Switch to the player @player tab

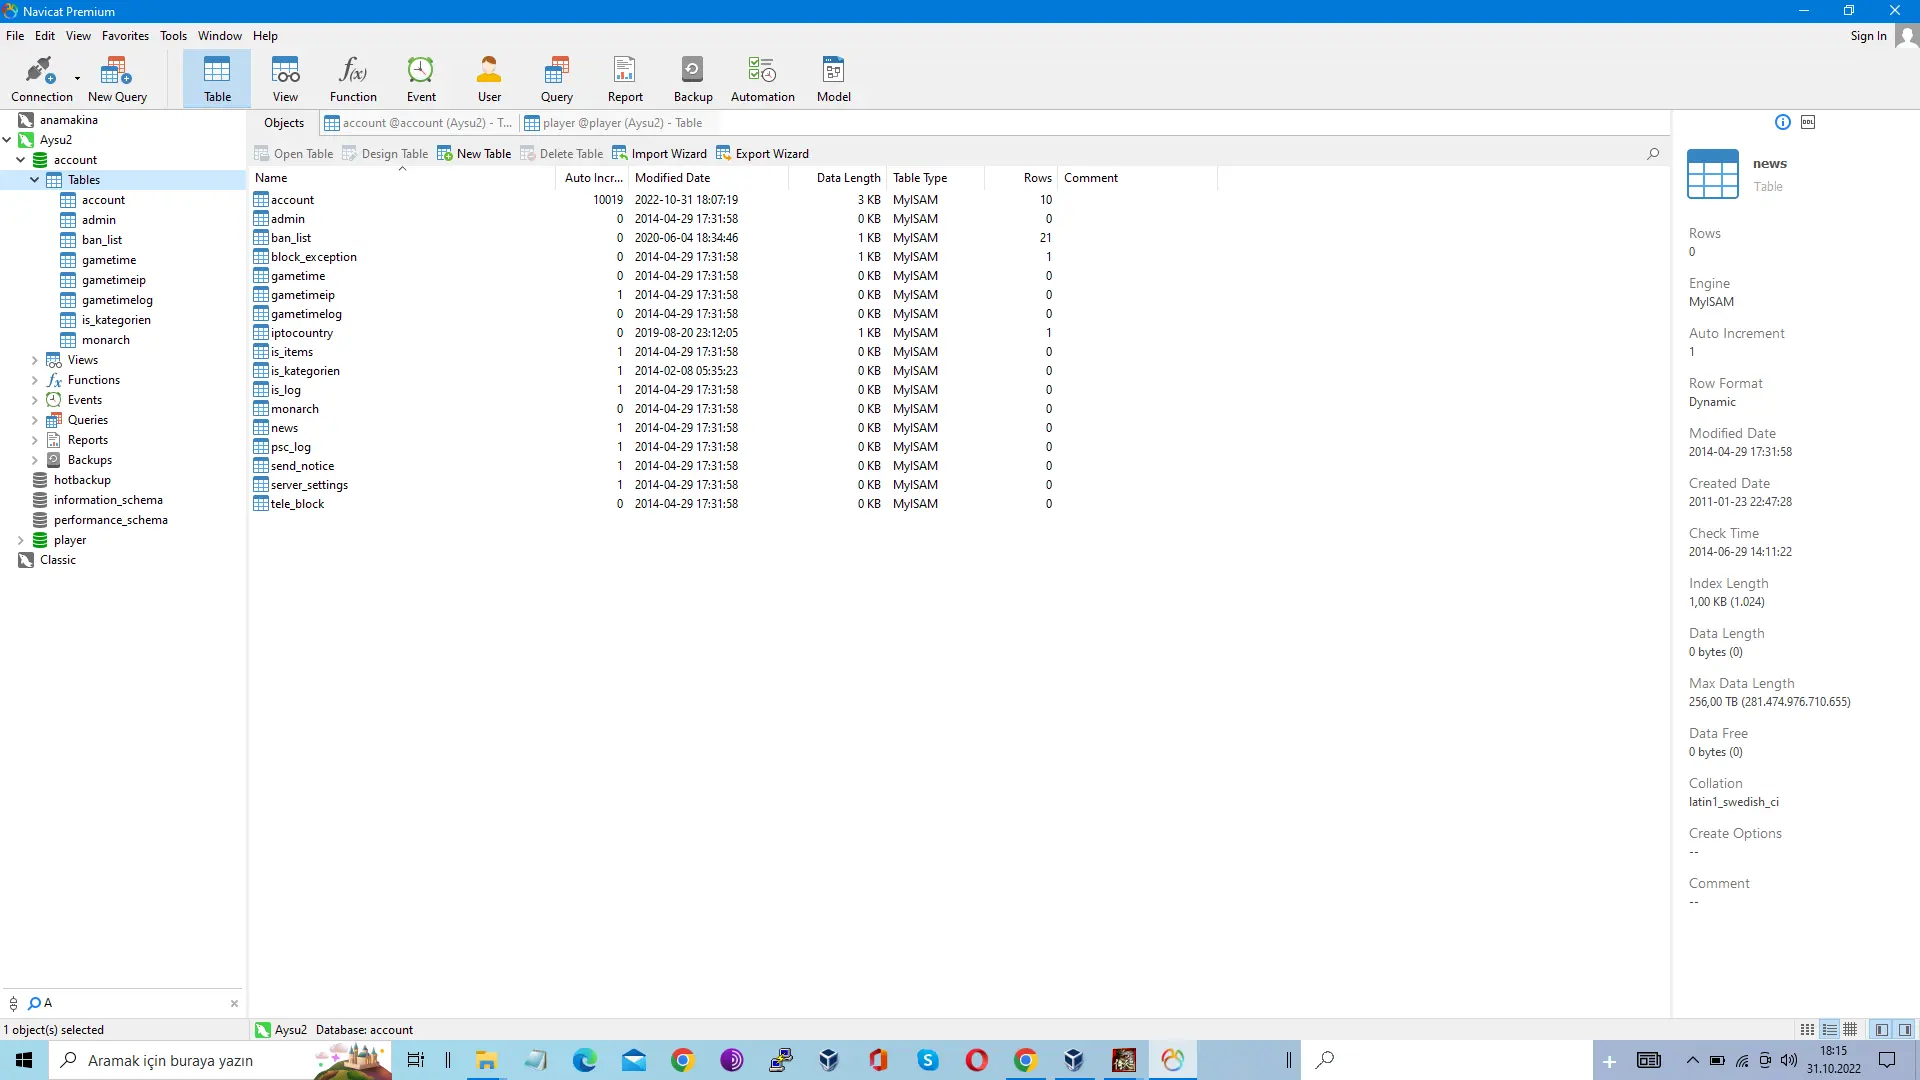613,123
